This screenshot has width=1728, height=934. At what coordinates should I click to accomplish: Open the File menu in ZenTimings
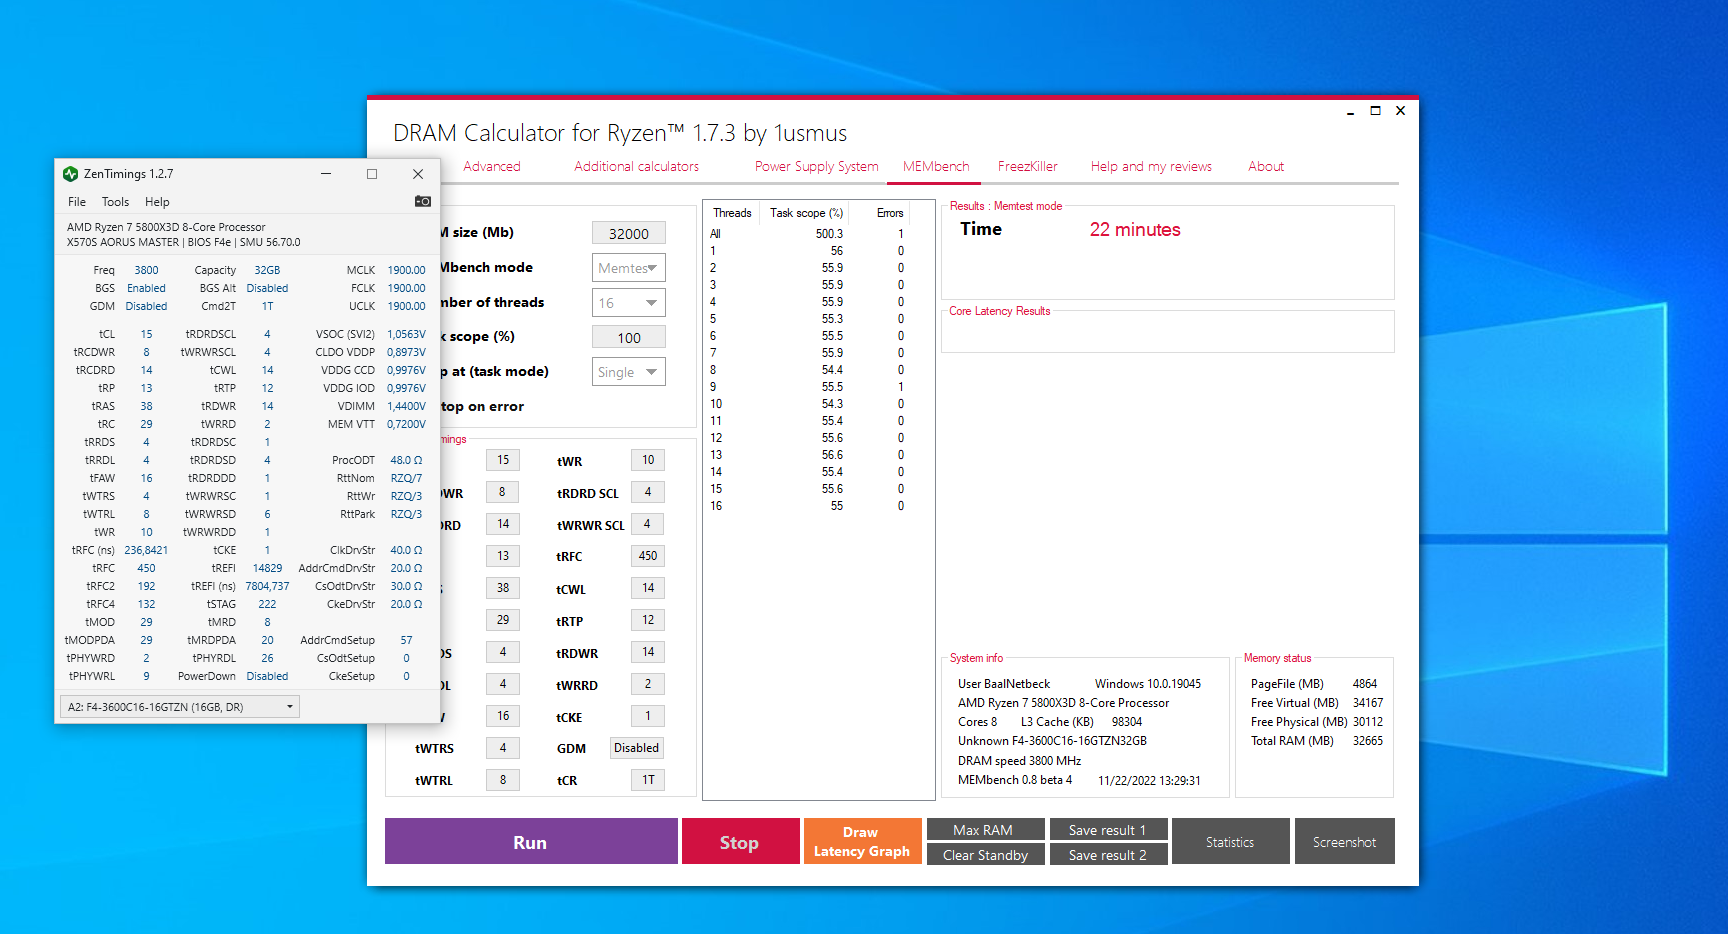(77, 202)
